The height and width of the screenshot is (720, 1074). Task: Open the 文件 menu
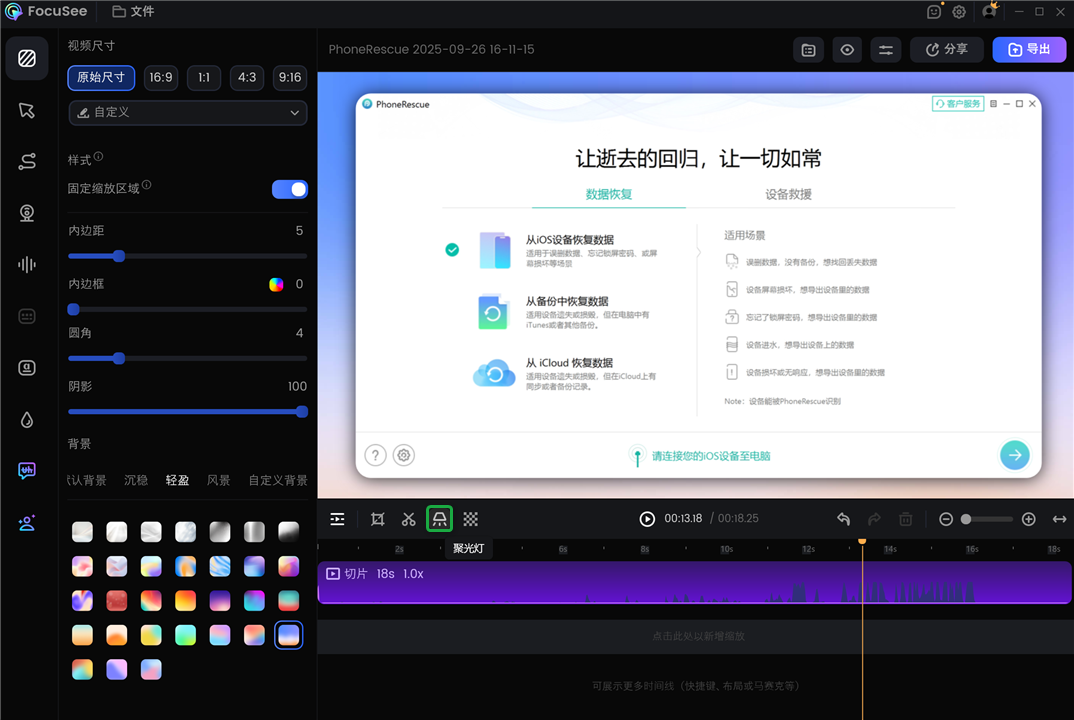pos(135,12)
